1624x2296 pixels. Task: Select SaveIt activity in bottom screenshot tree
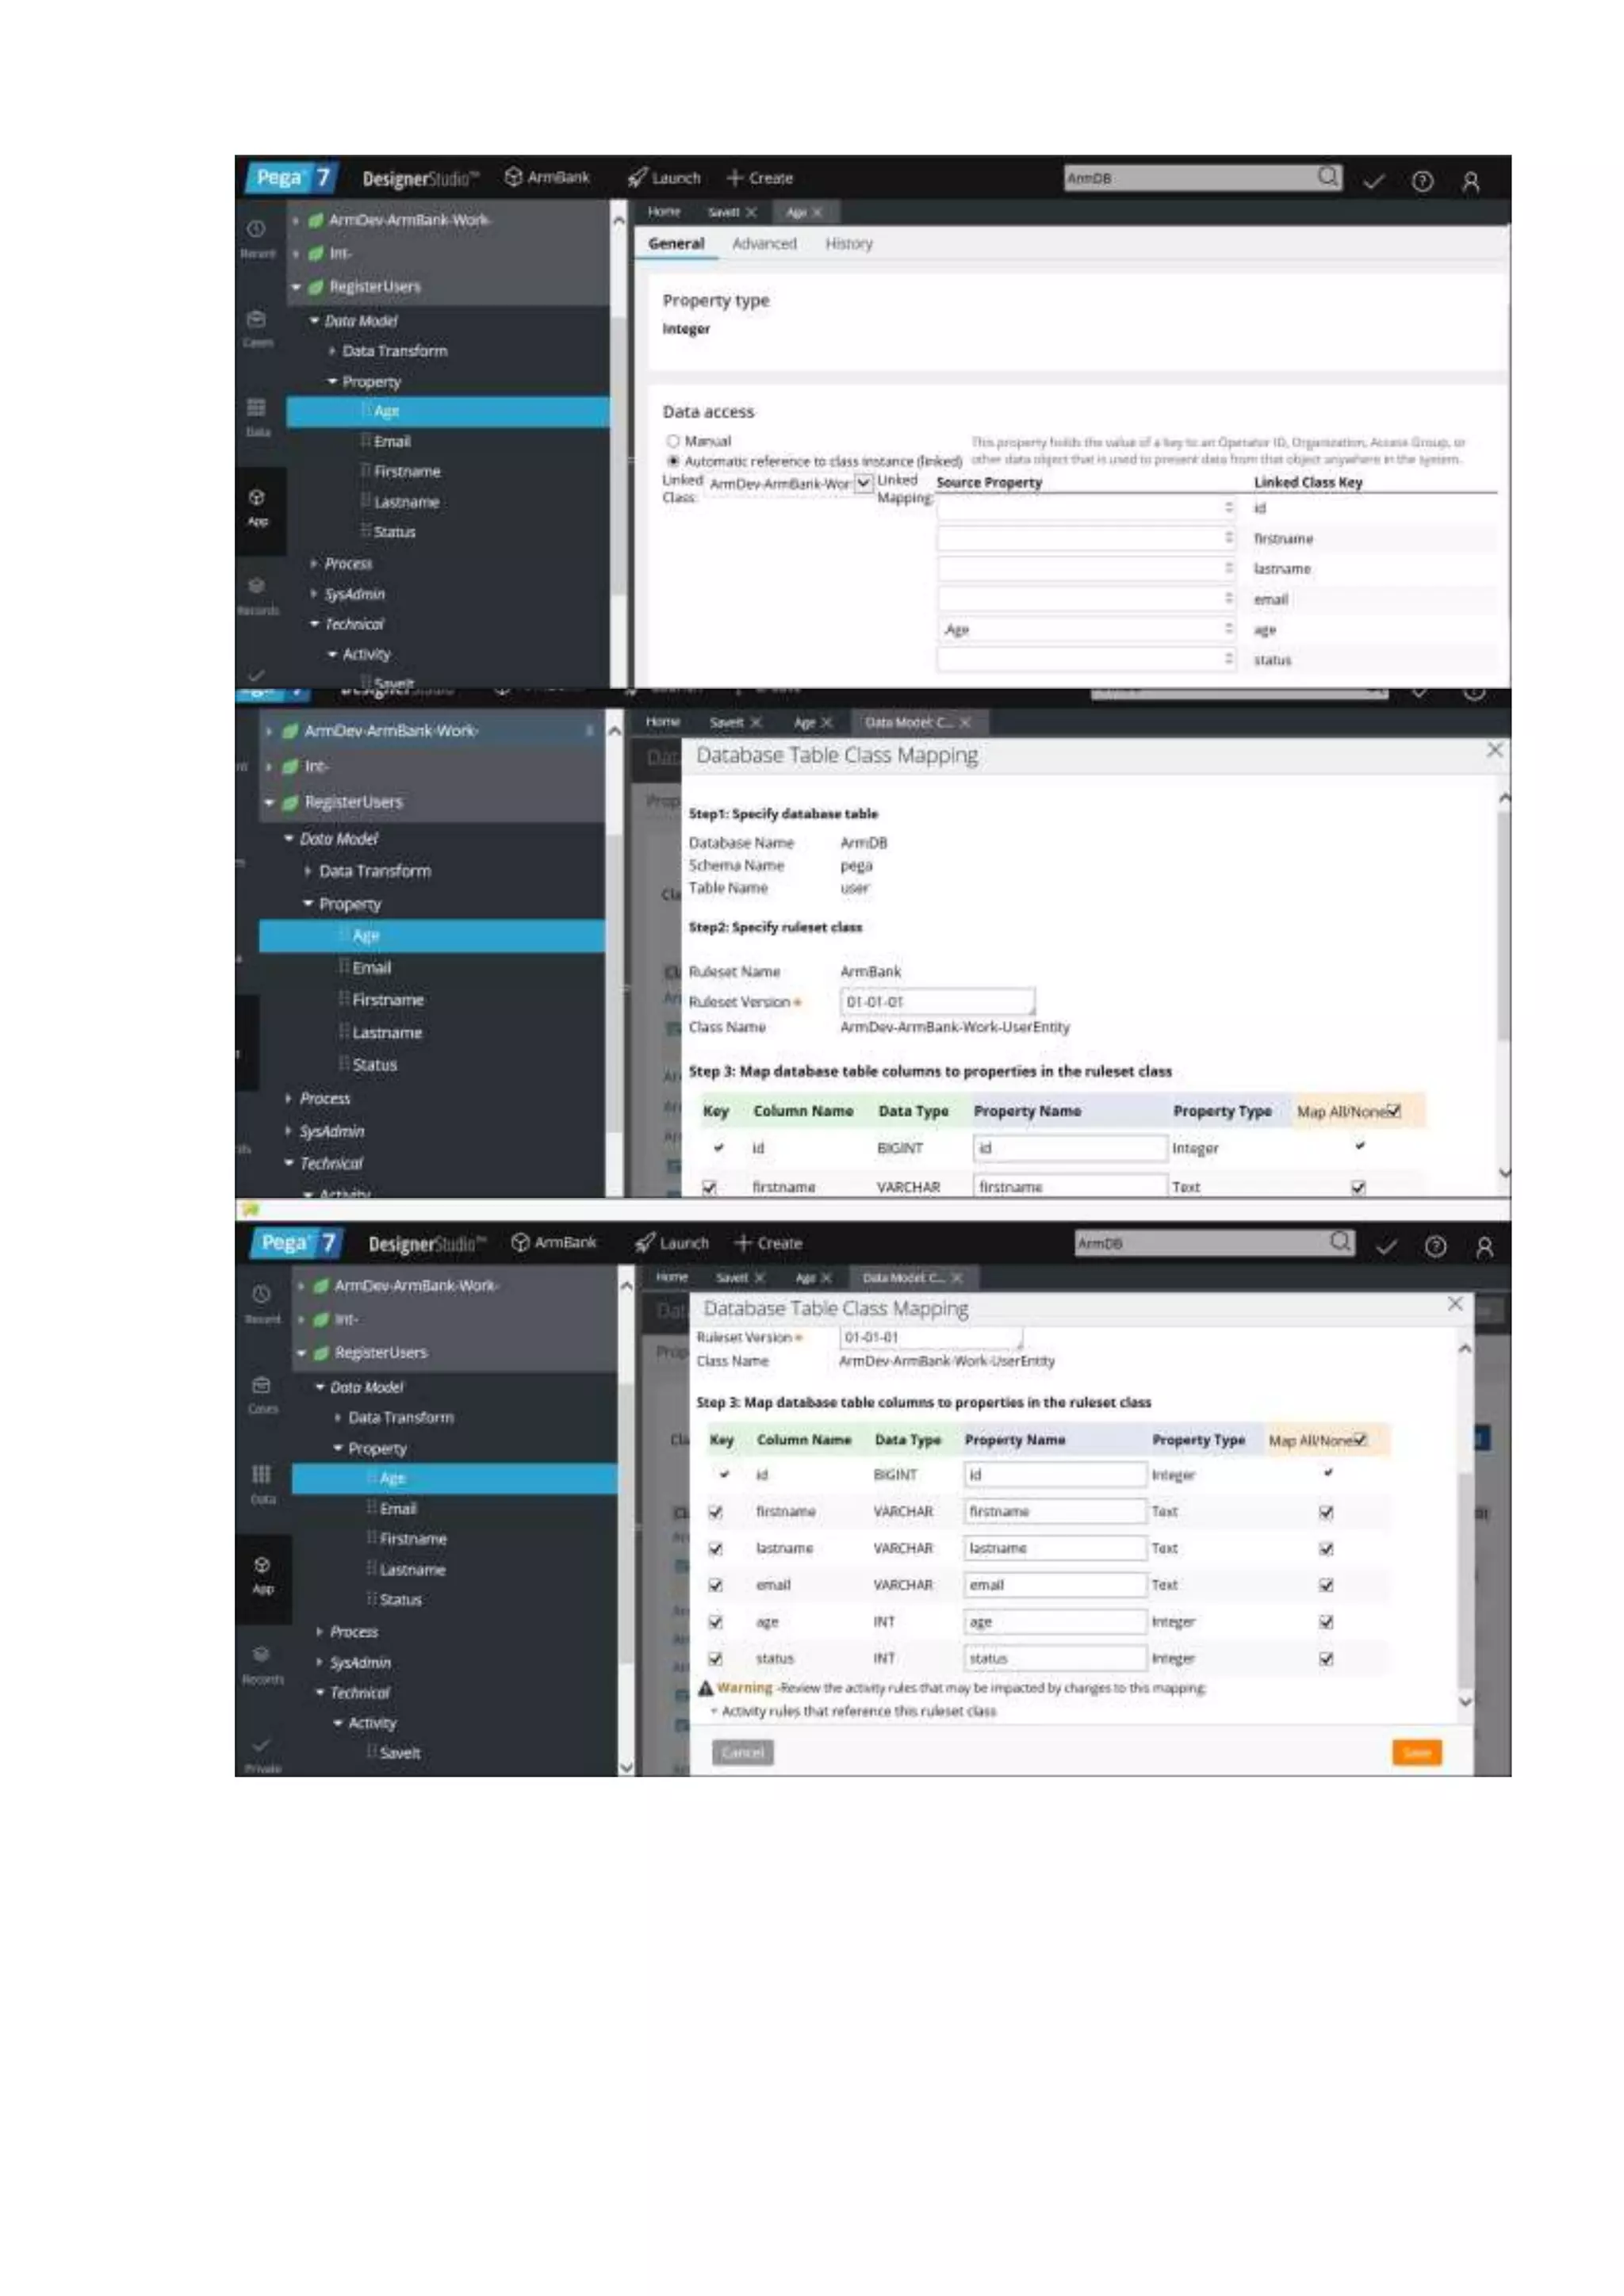[x=399, y=1752]
